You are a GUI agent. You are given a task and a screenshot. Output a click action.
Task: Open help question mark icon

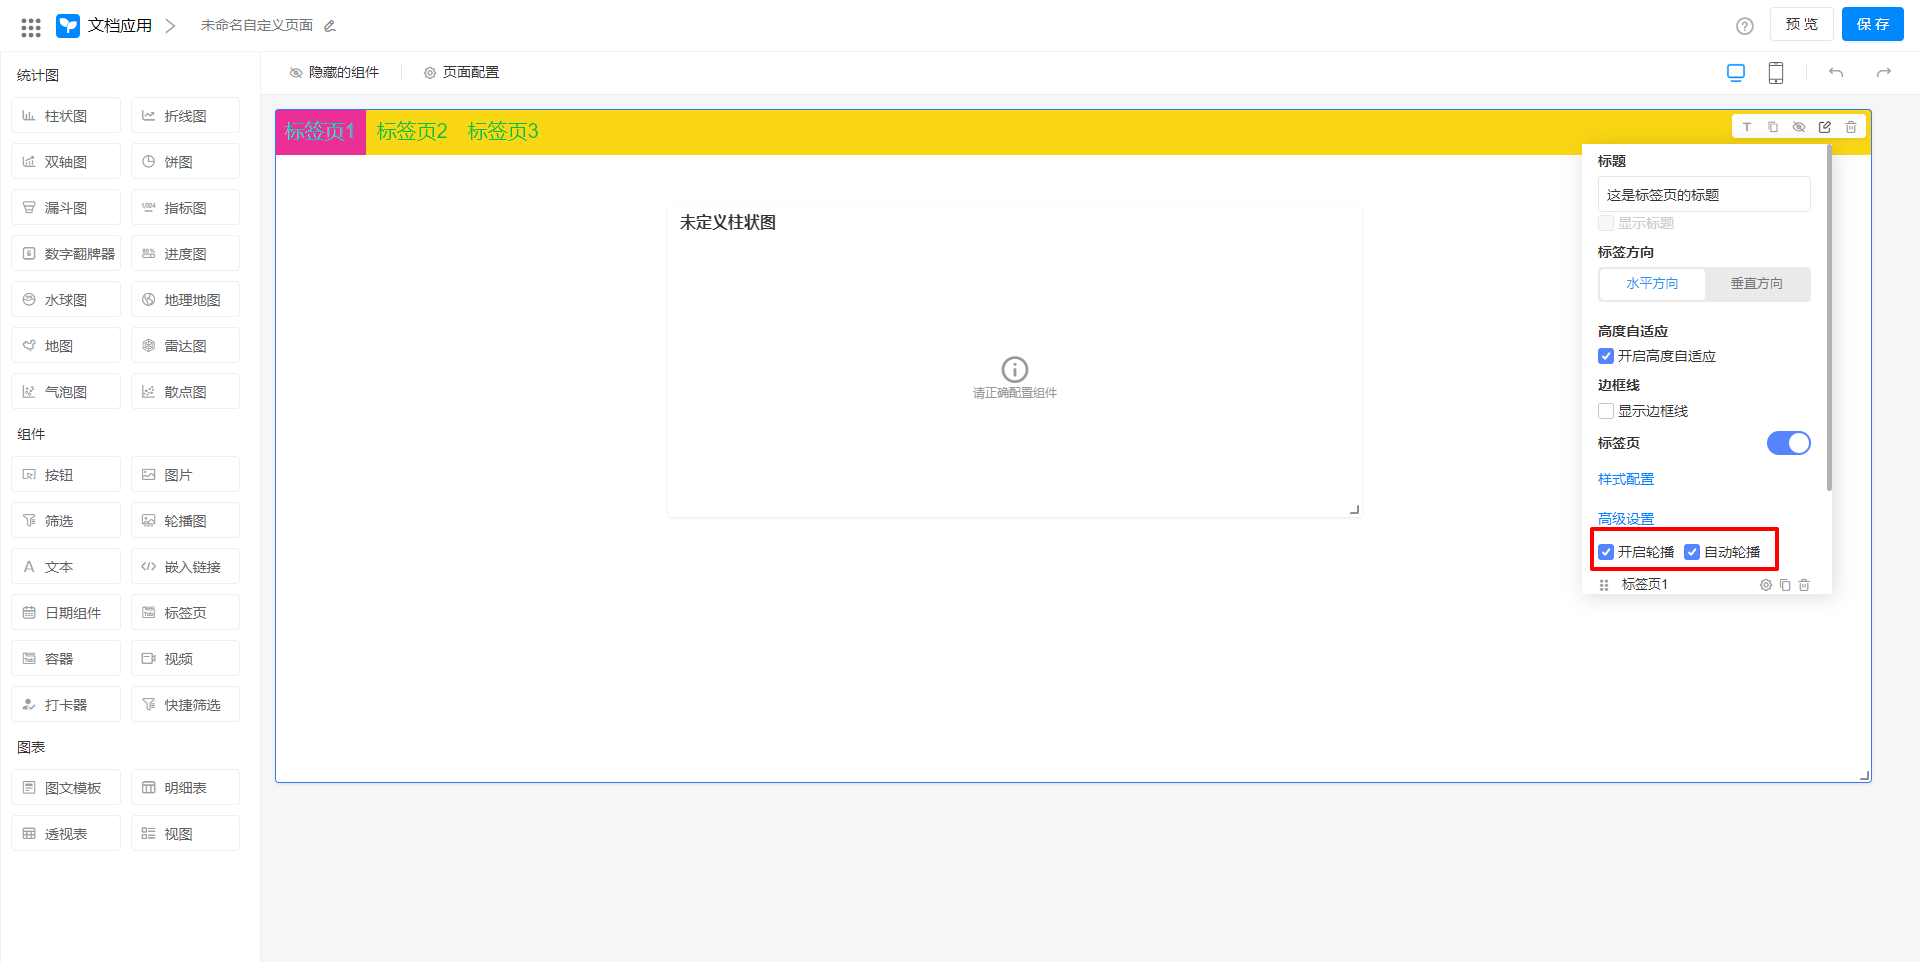(x=1745, y=26)
